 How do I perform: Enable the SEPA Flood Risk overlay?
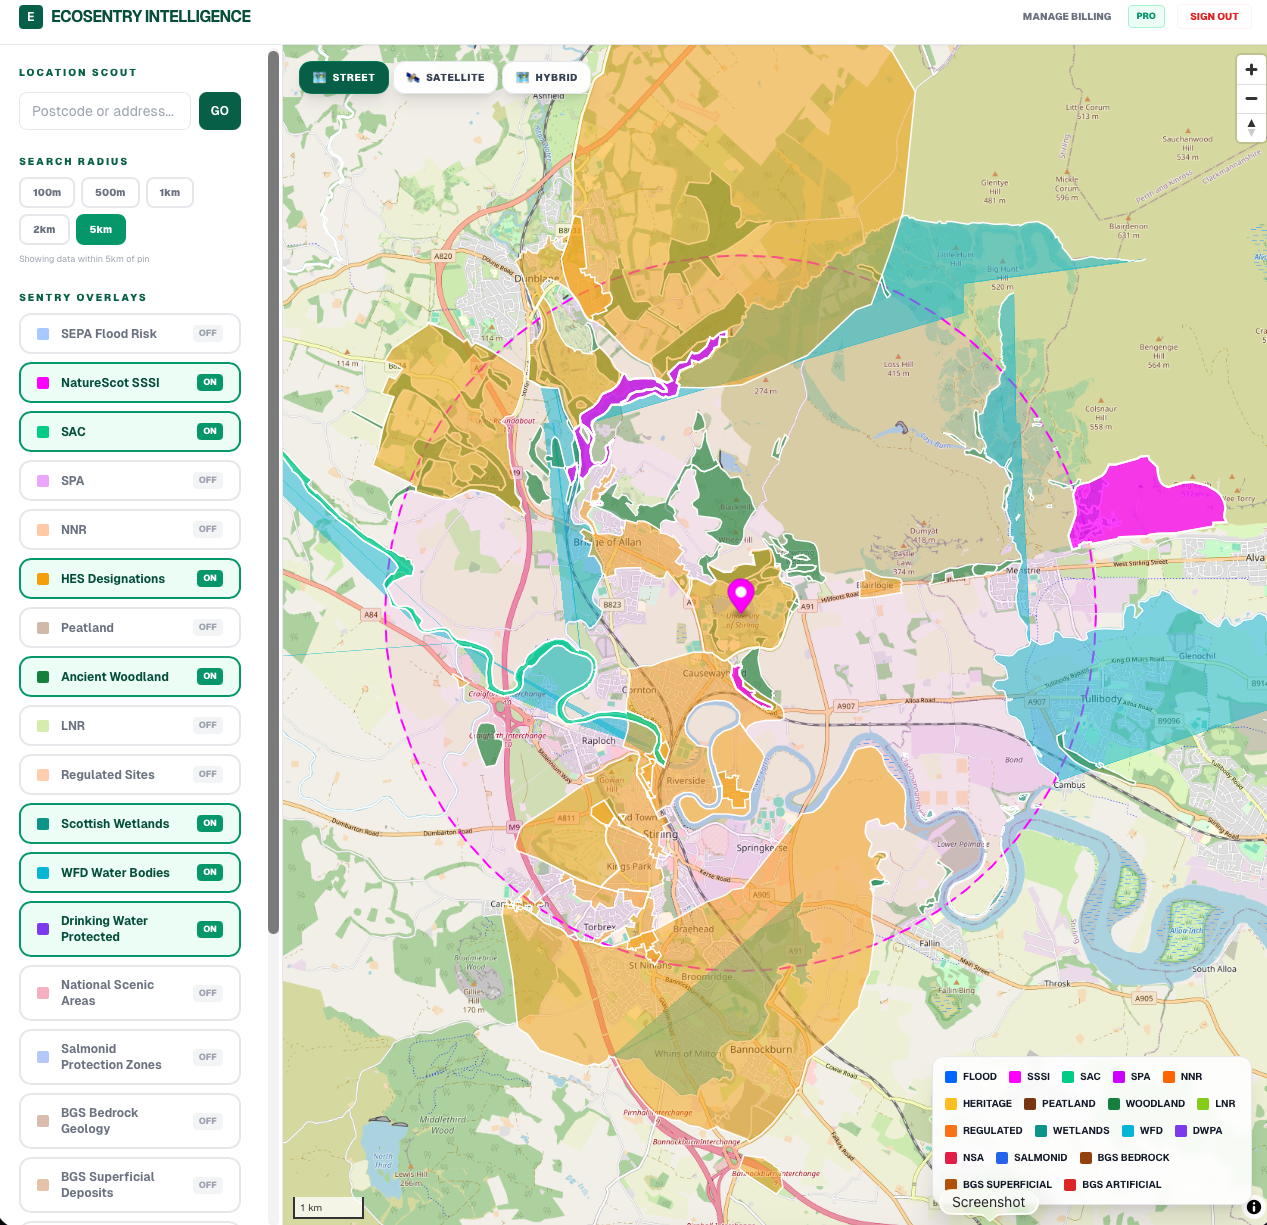point(130,334)
